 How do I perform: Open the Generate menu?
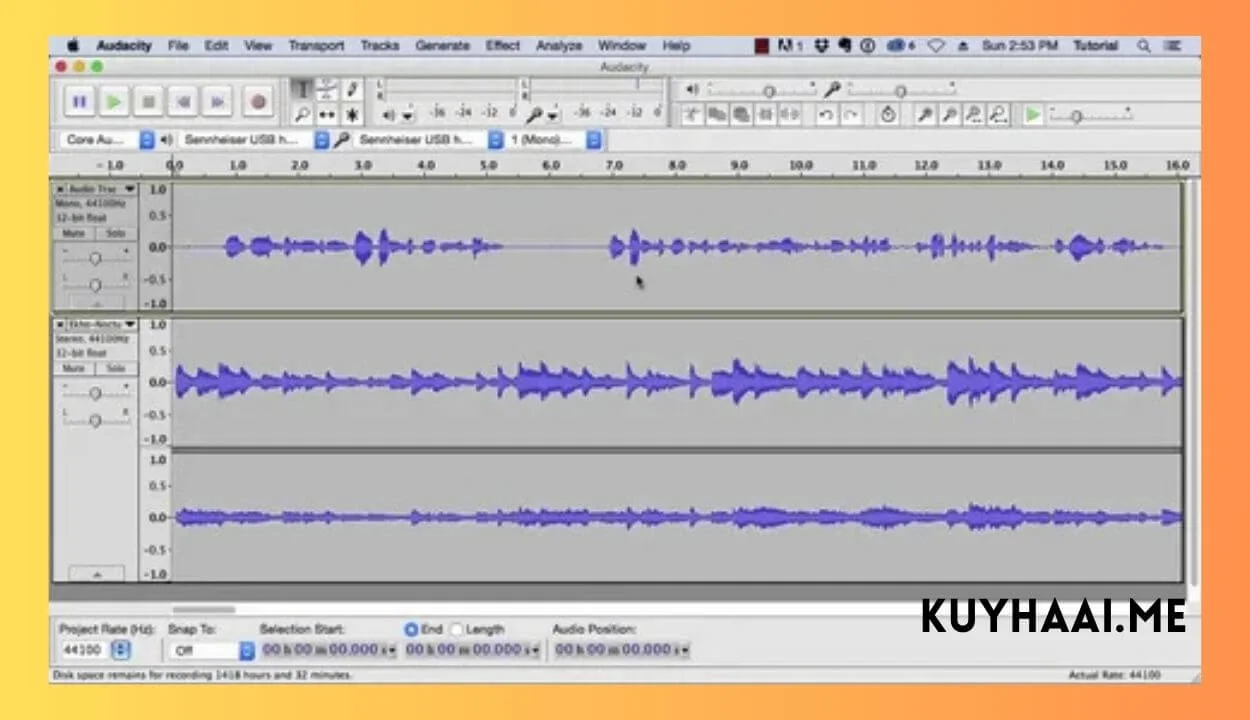[x=442, y=46]
